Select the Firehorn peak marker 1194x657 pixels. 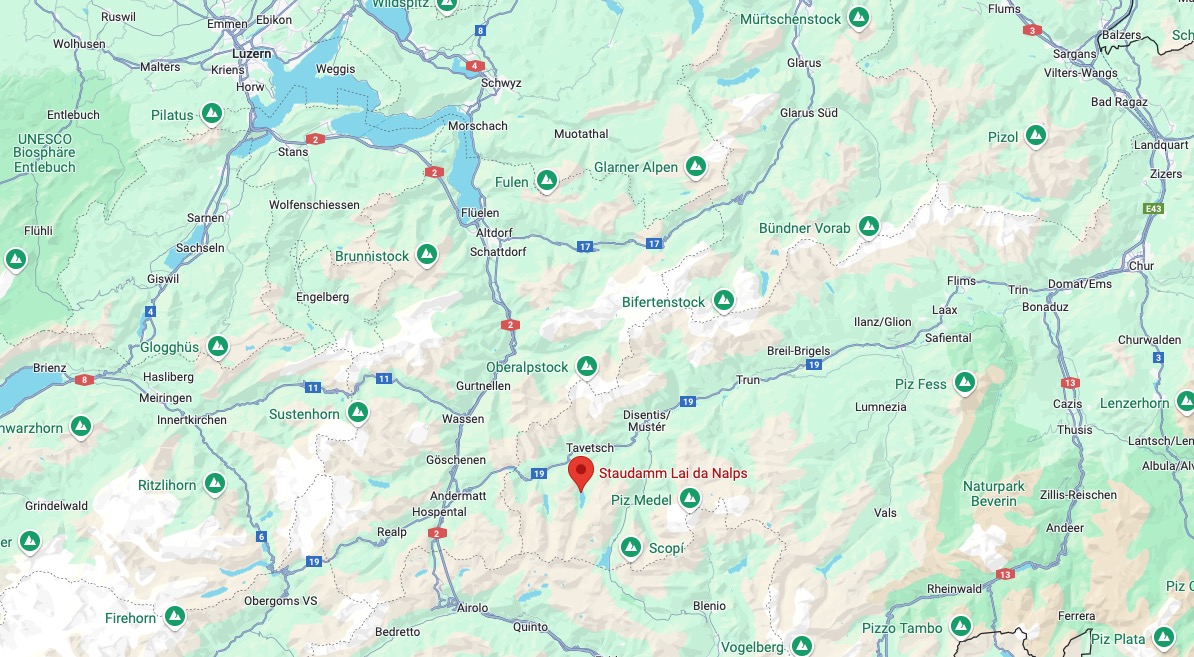pyautogui.click(x=175, y=616)
